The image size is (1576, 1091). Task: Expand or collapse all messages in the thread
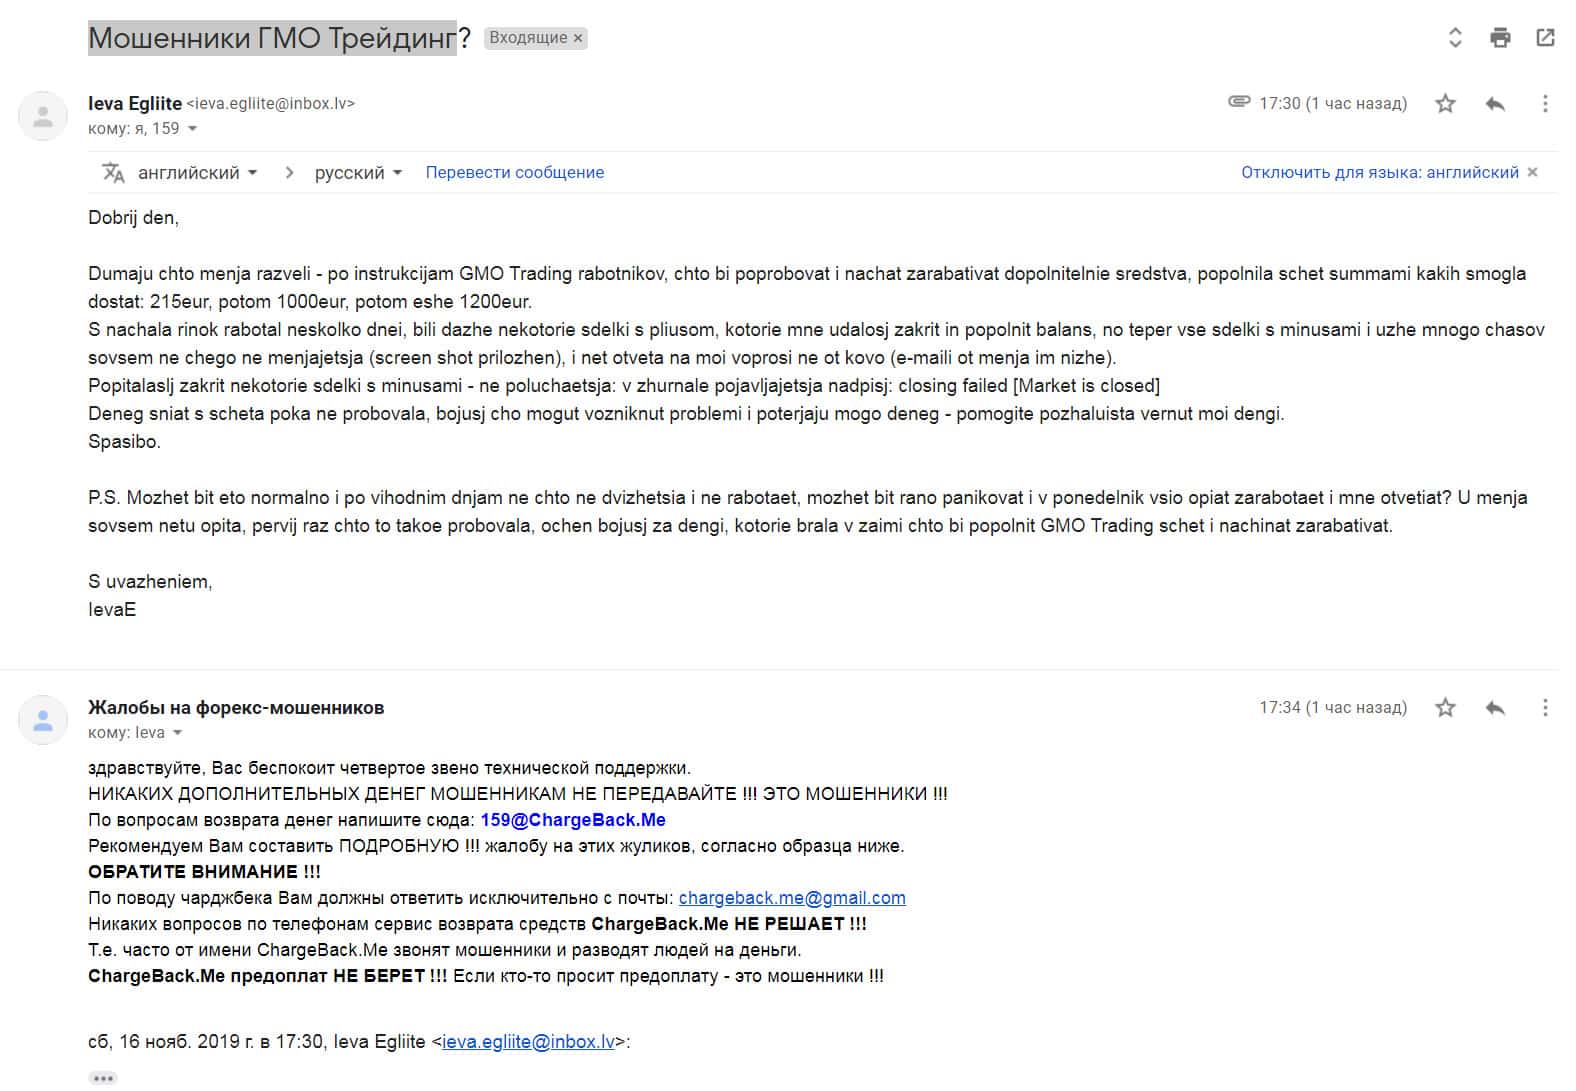pyautogui.click(x=1455, y=38)
